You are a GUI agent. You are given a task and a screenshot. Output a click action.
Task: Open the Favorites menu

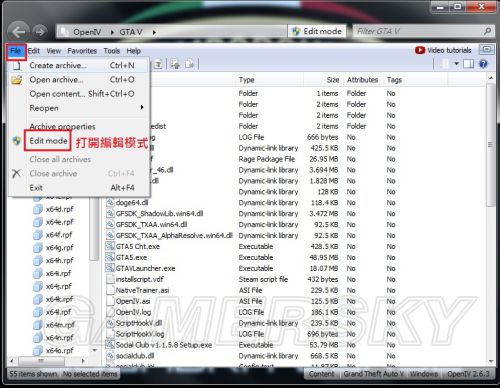(82, 51)
